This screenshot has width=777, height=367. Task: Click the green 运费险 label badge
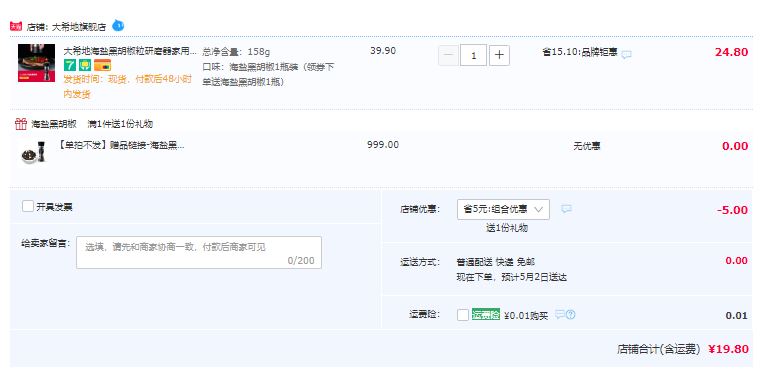pos(486,315)
